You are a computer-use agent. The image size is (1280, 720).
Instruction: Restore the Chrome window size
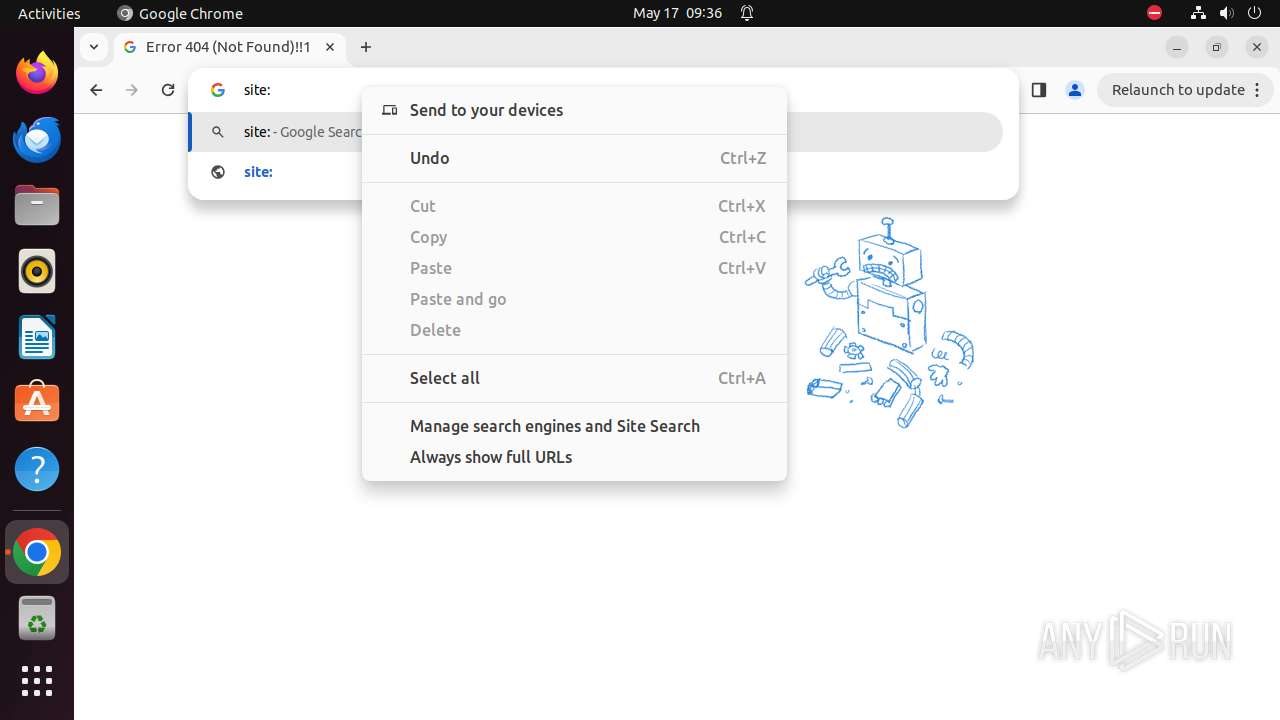1217,47
